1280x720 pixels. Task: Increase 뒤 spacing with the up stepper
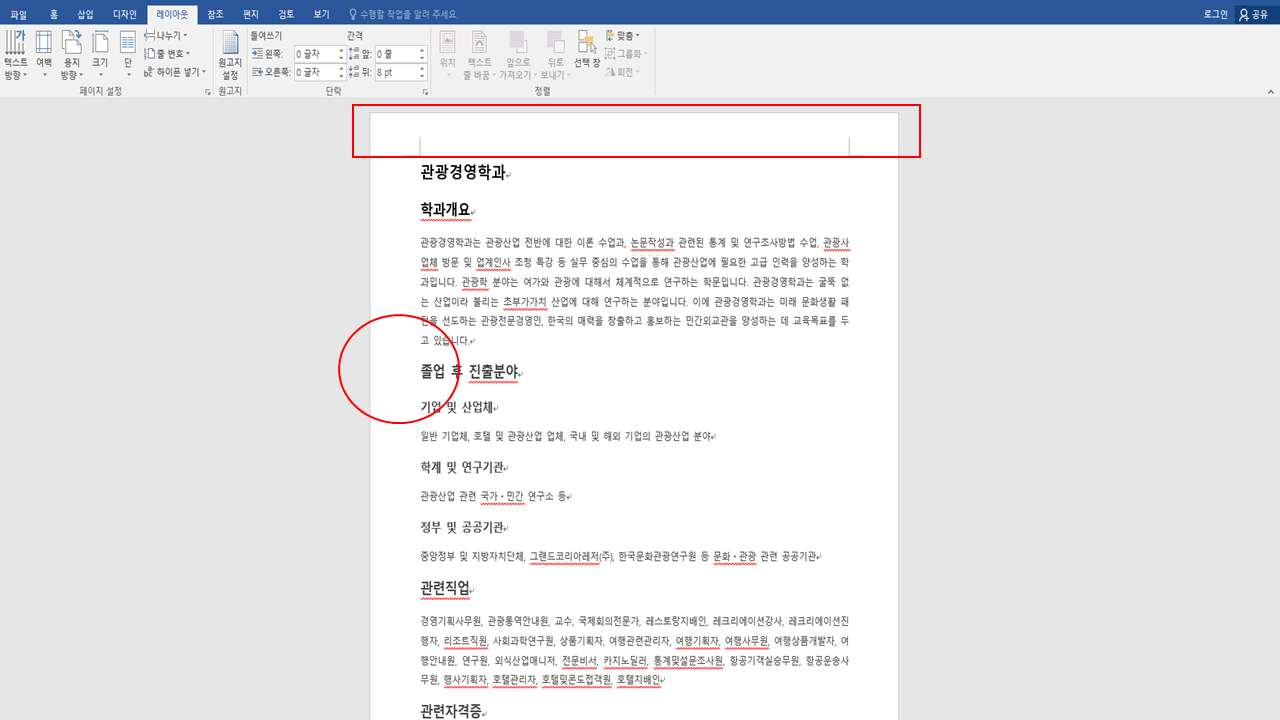pos(422,67)
